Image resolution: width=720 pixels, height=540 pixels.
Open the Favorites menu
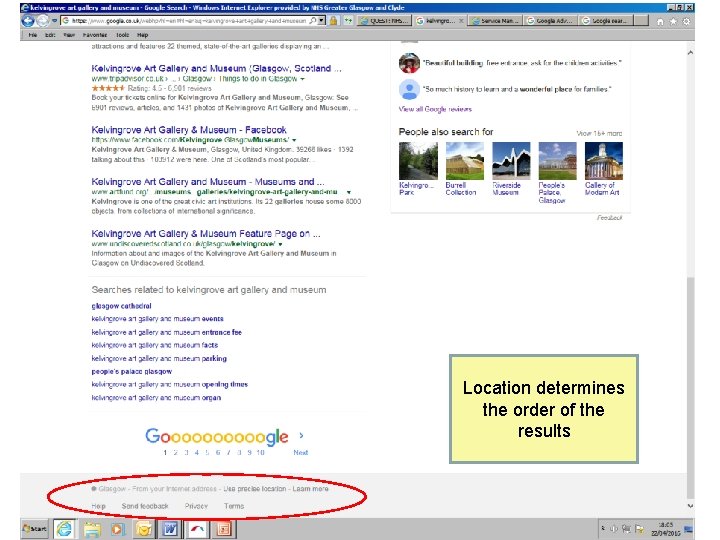(95, 35)
